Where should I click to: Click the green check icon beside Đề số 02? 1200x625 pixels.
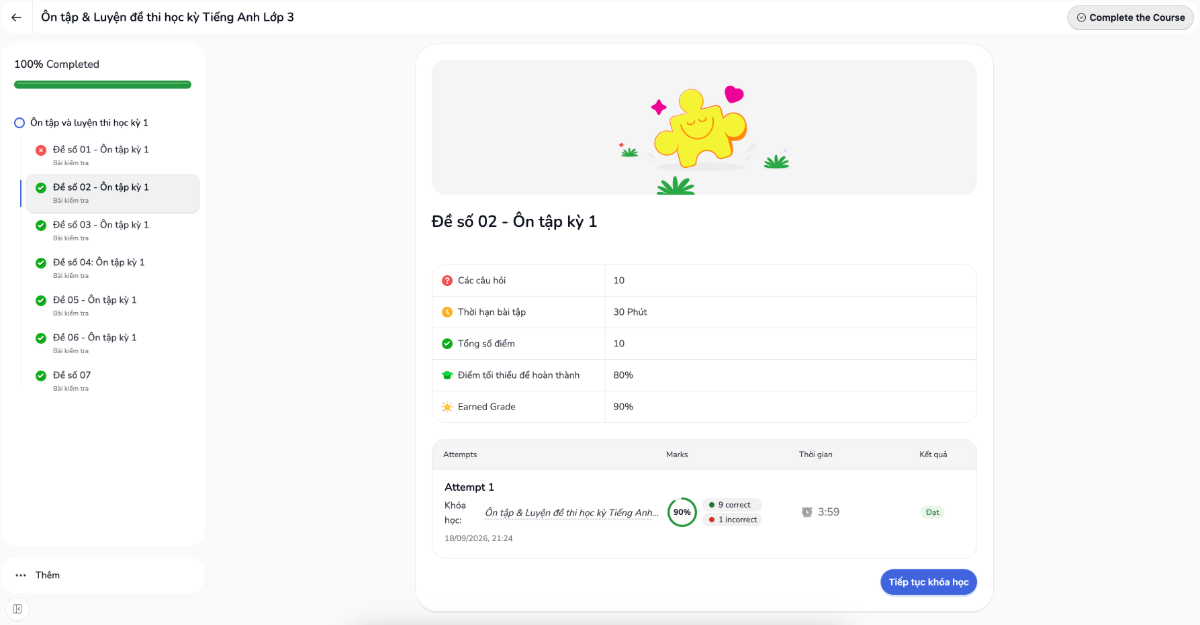41,188
